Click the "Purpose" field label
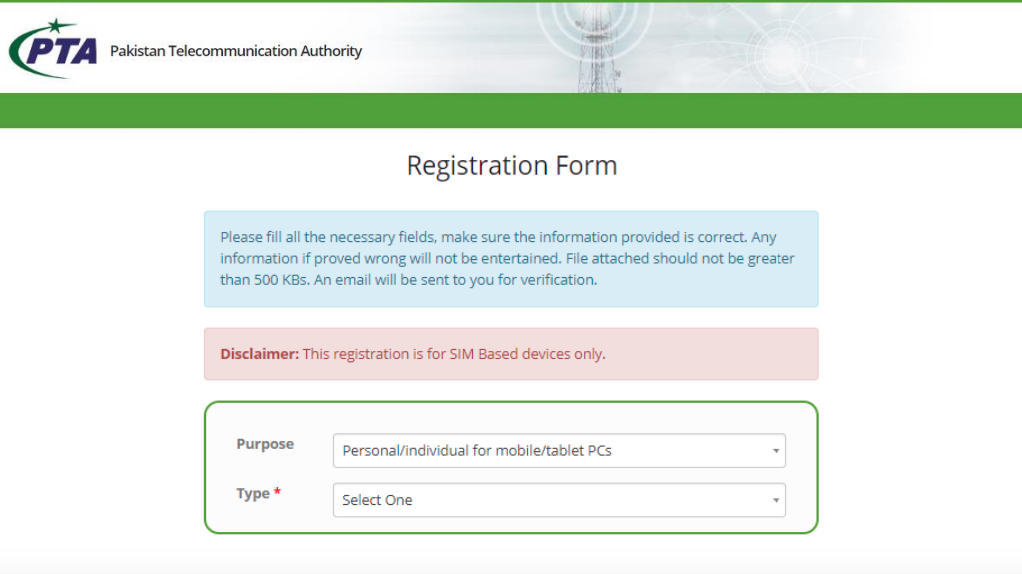The width and height of the screenshot is (1022, 574). pyautogui.click(x=265, y=444)
